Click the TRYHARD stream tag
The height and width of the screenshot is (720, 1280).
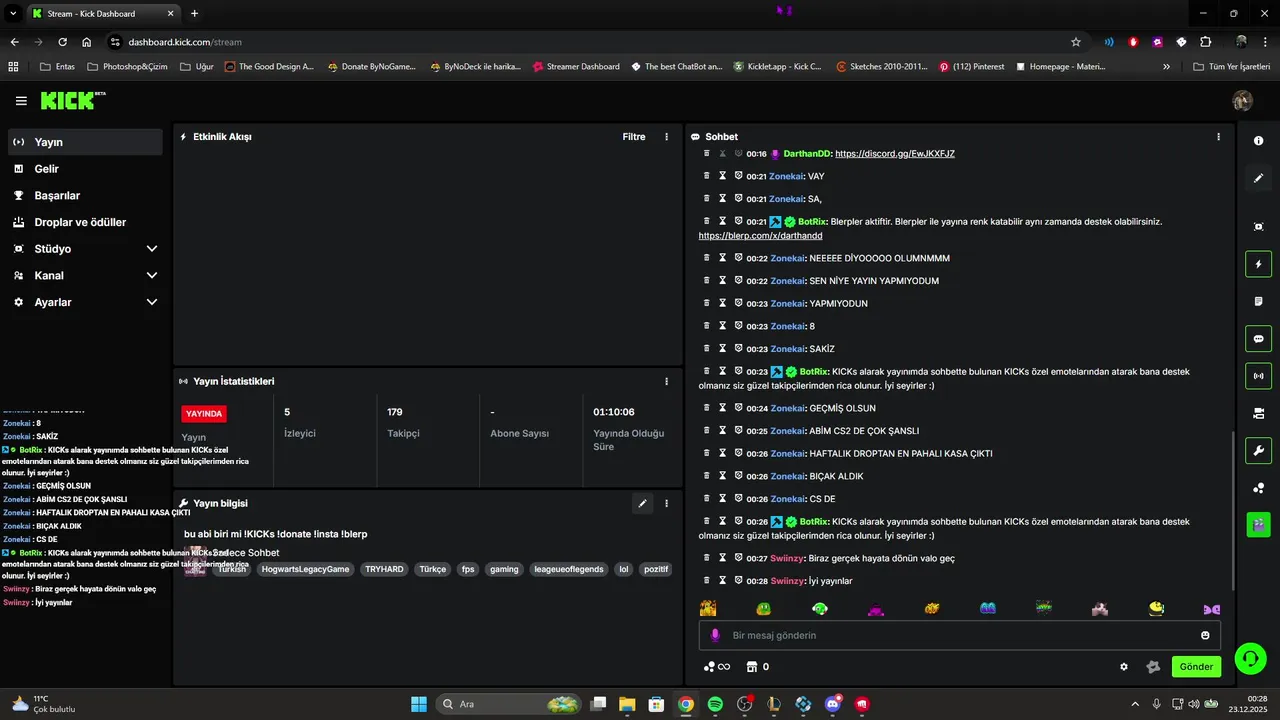(x=384, y=569)
